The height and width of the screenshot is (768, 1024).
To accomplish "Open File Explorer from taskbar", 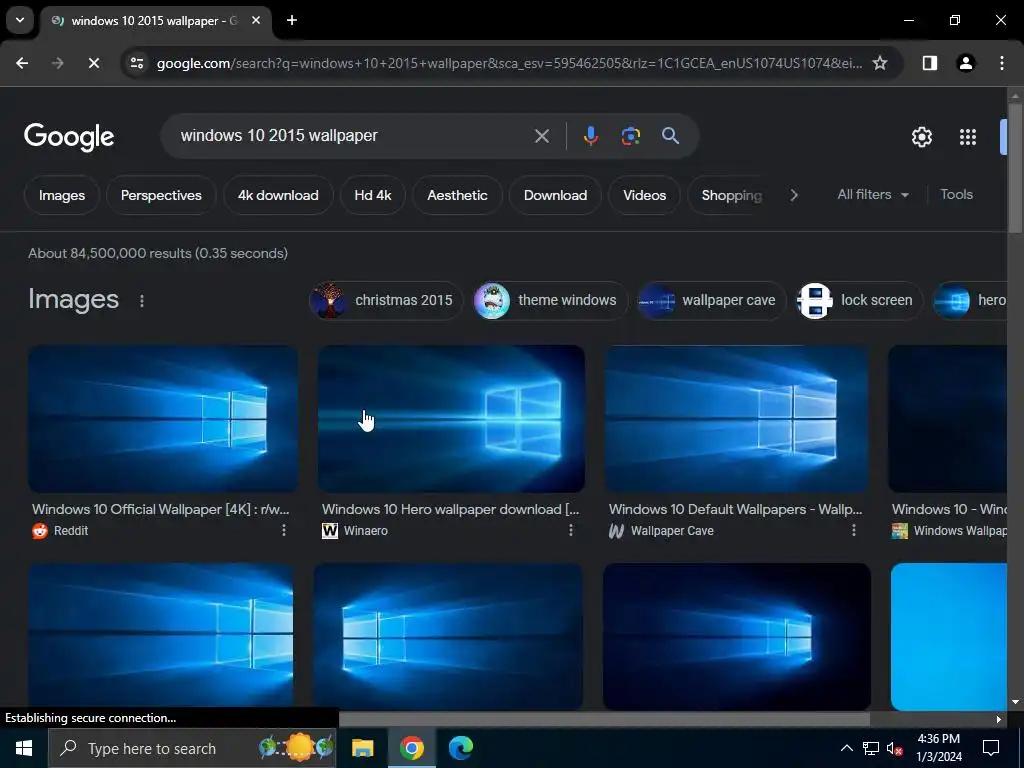I will tap(362, 748).
